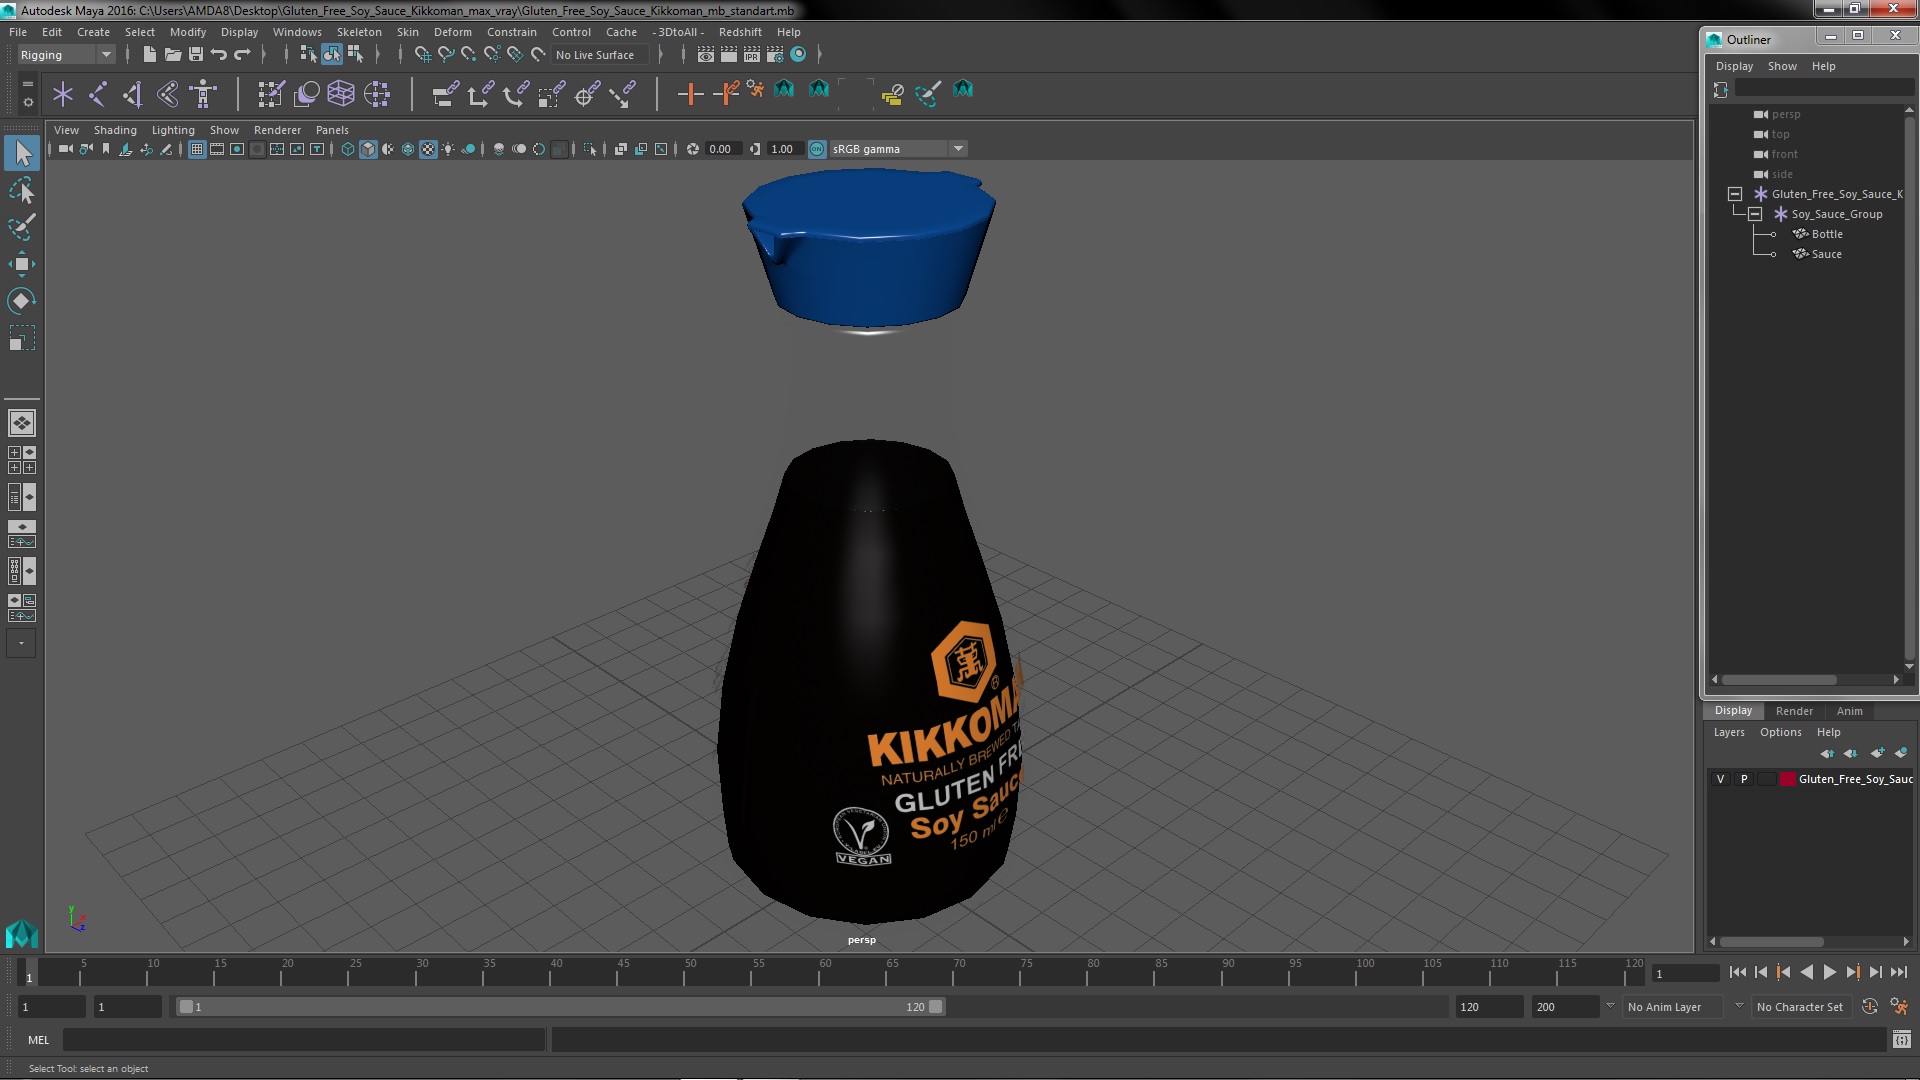Image resolution: width=1920 pixels, height=1080 pixels.
Task: Activate the Move tool in the toolbox
Action: [22, 264]
